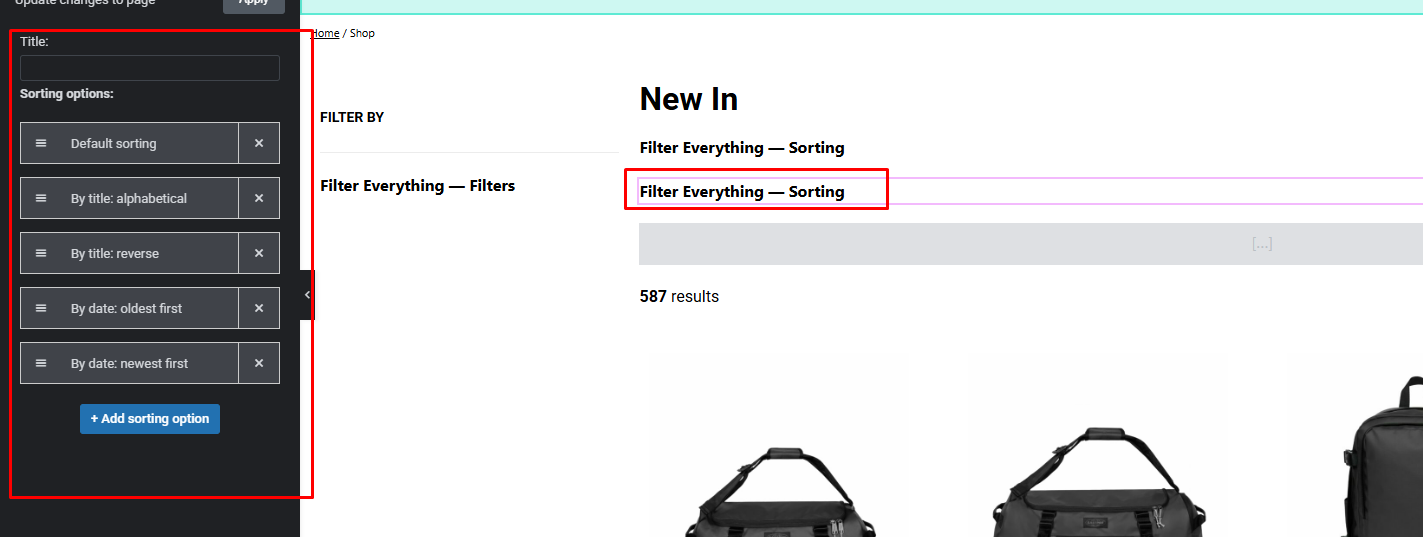This screenshot has height=537, width=1423.
Task: Collapse the sidebar with the arrow handle
Action: (x=307, y=295)
